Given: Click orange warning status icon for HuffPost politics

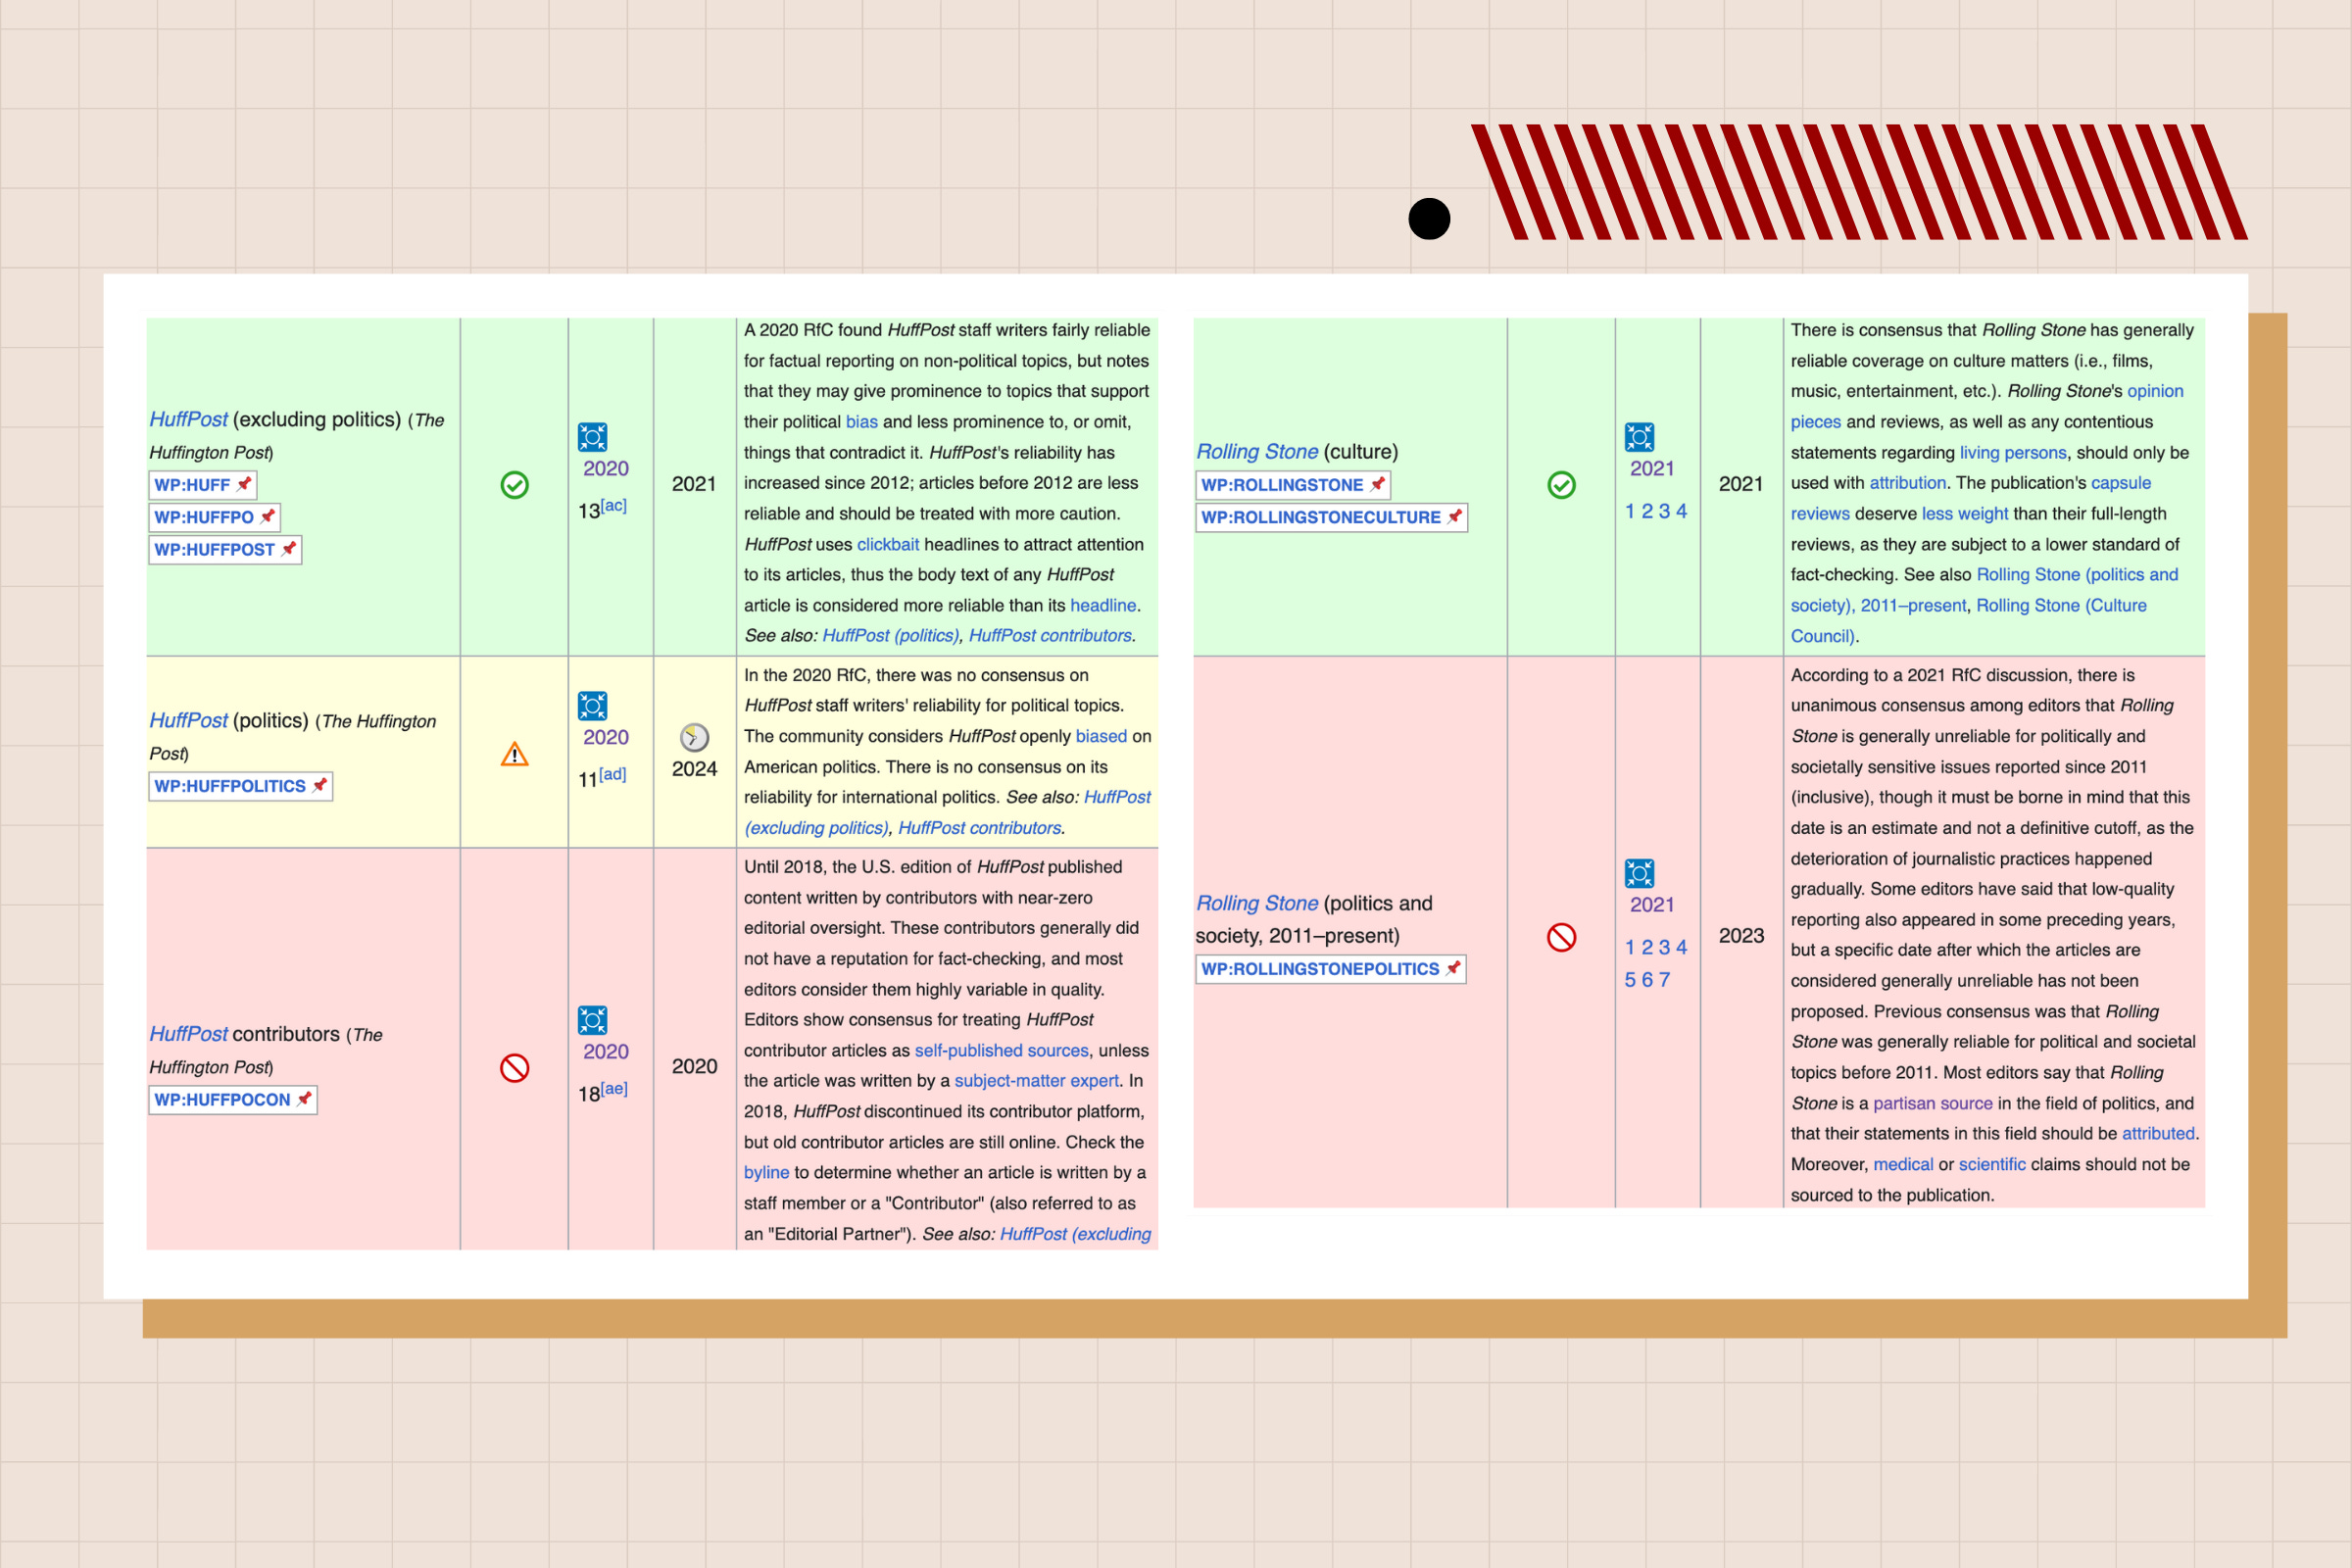Looking at the screenshot, I should tap(514, 754).
